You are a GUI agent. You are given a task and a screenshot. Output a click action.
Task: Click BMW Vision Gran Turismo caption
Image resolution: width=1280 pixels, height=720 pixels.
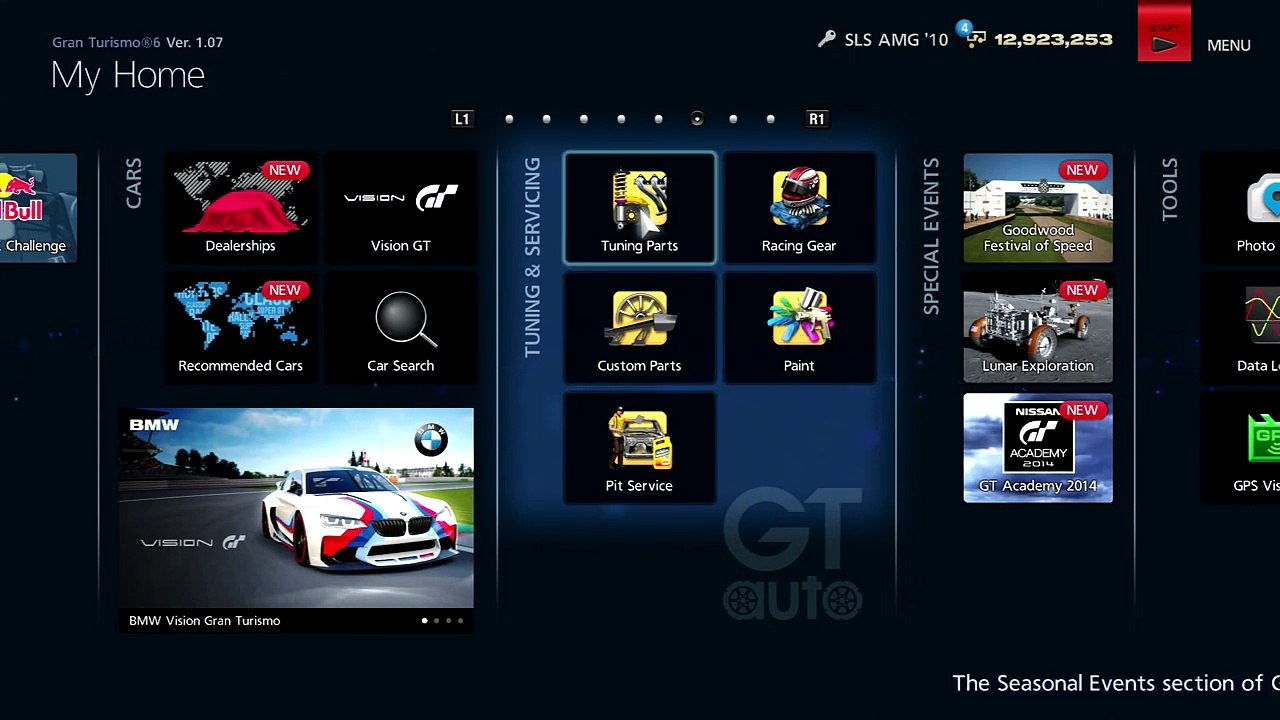point(205,621)
